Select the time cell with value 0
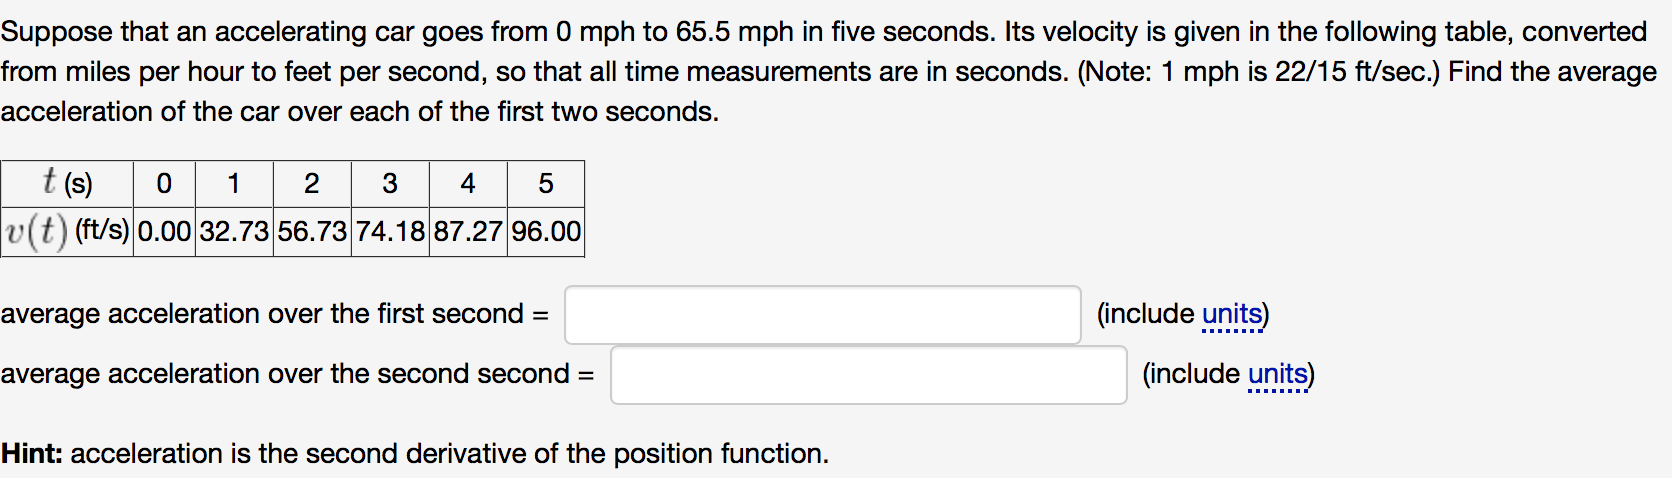Screen dimensions: 1672x478 coord(164,184)
